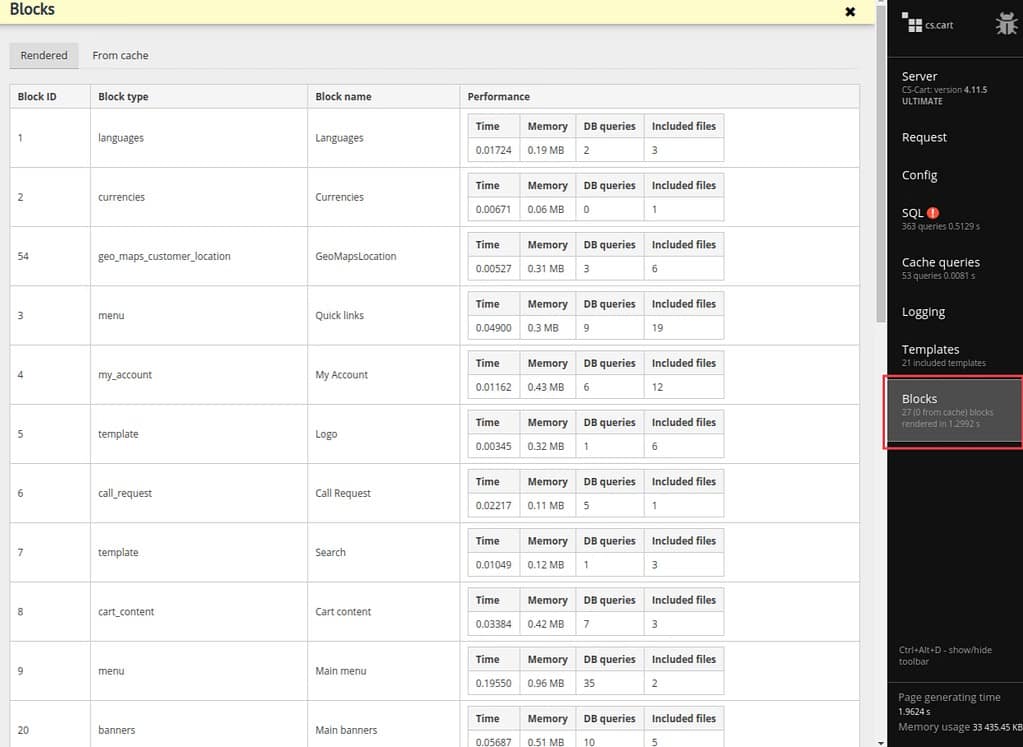Click the 0.03384 time value

pos(493,624)
